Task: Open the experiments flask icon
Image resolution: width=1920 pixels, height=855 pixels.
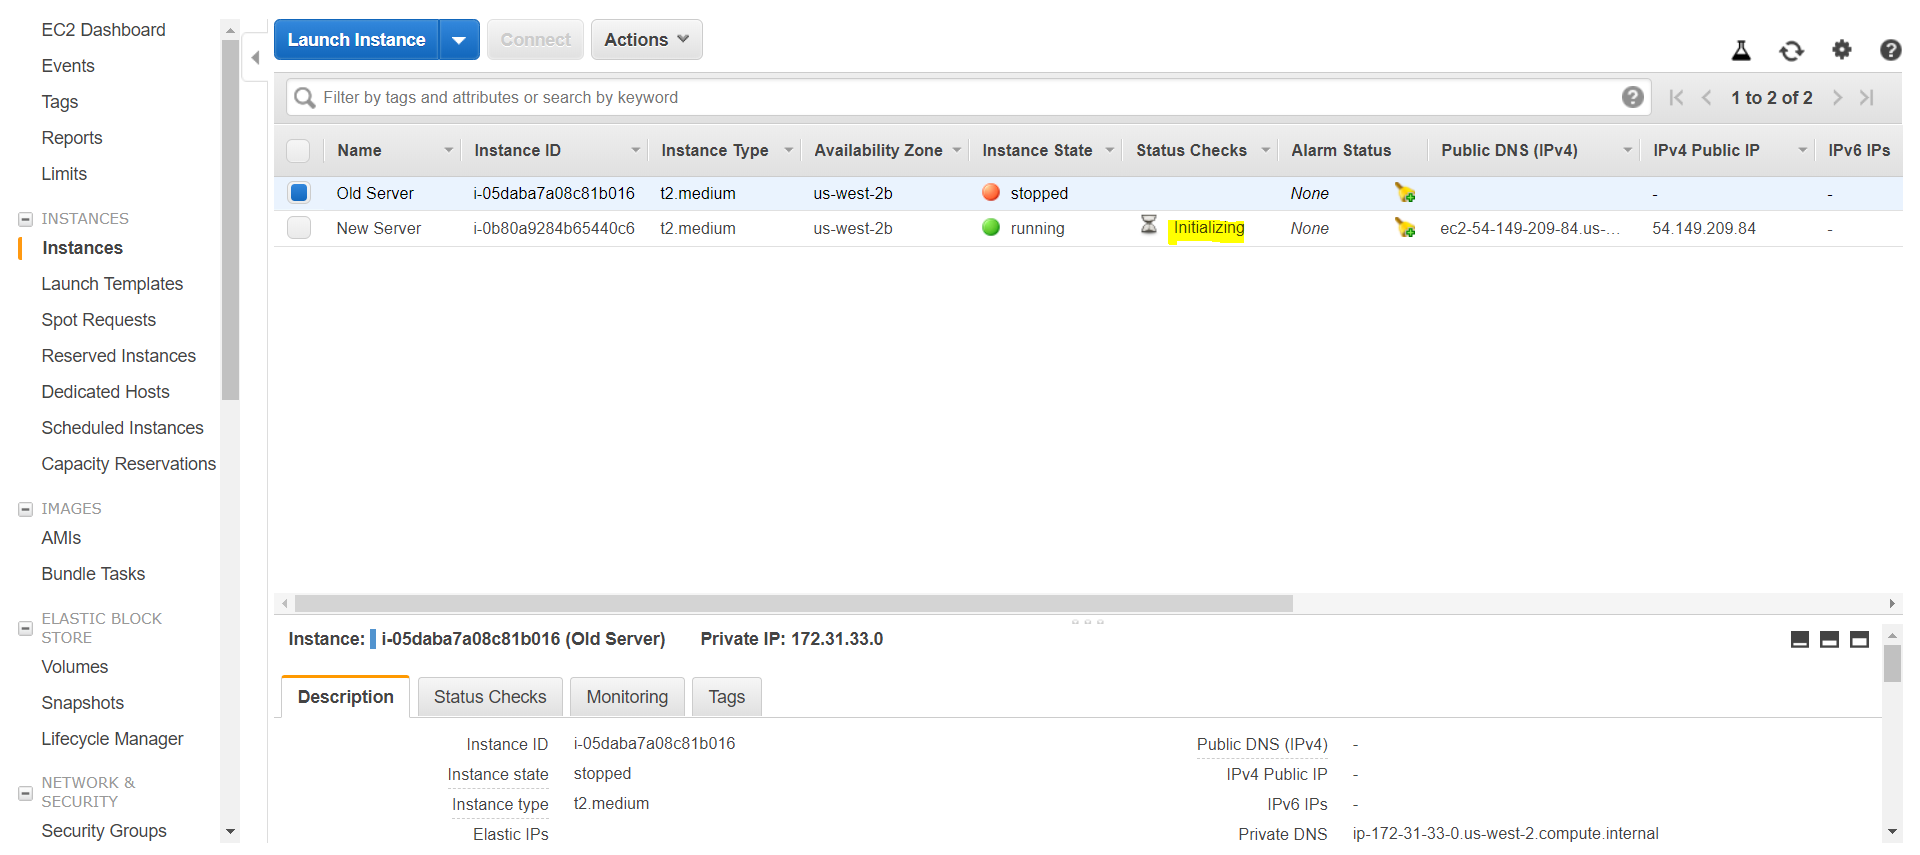Action: pos(1741,50)
